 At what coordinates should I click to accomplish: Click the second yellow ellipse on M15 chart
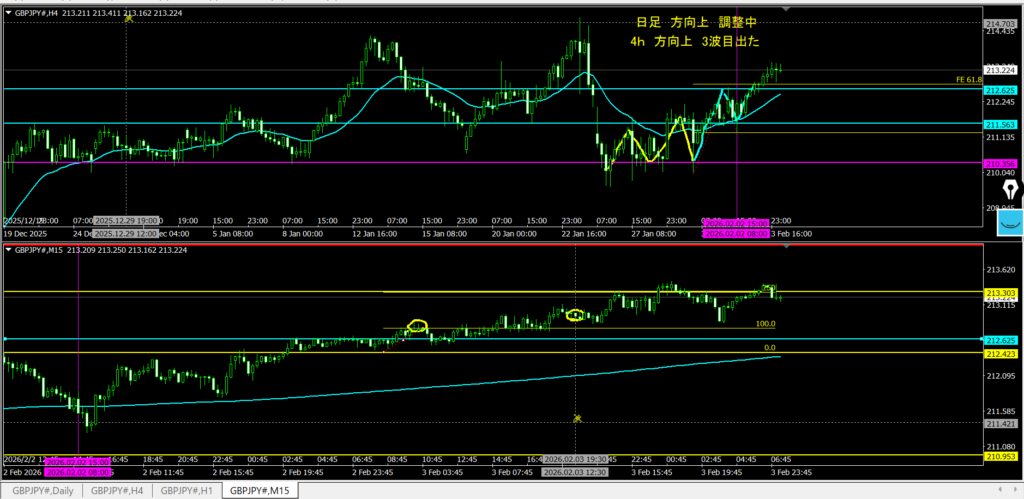(x=575, y=315)
